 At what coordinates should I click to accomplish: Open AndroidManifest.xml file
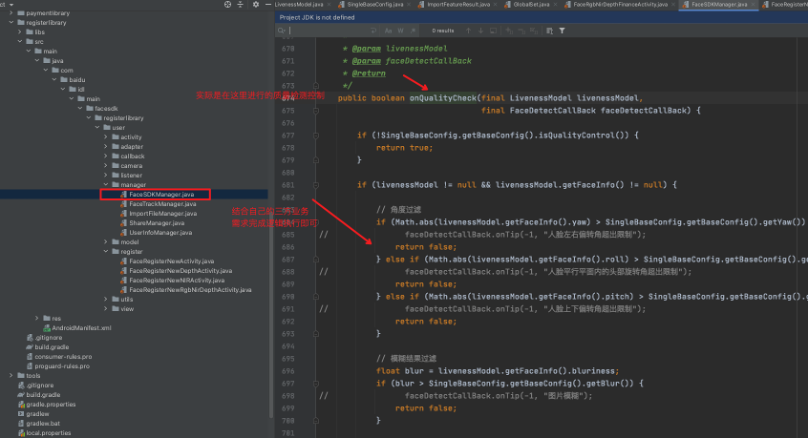[x=77, y=328]
